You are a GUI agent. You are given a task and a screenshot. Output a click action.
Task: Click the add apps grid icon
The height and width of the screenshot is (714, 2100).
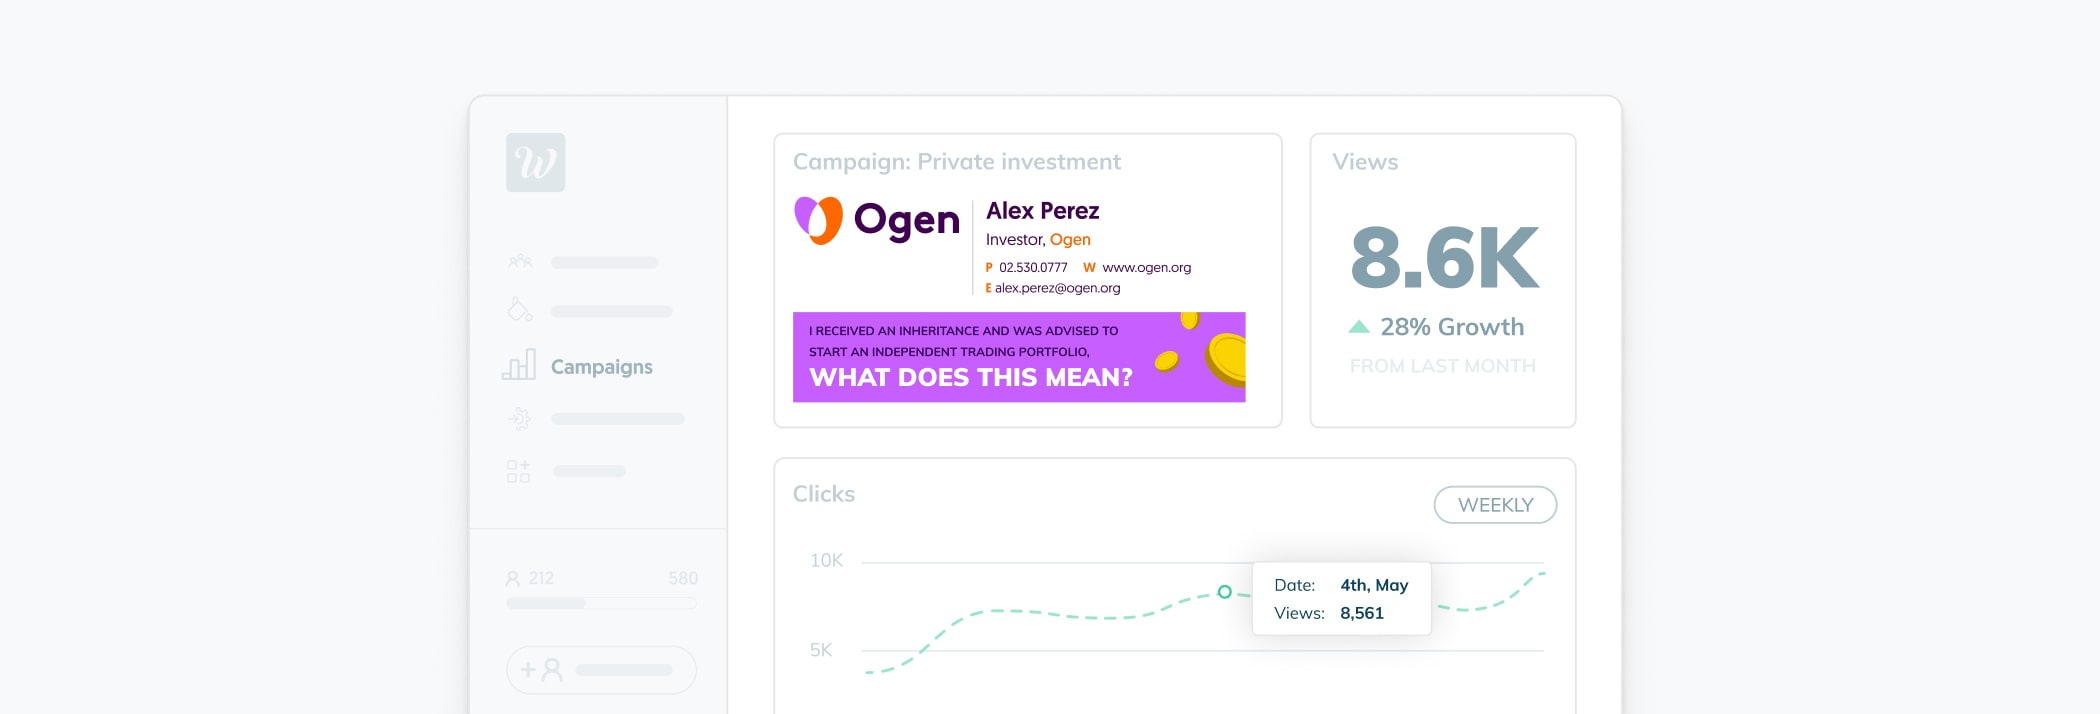coord(518,471)
